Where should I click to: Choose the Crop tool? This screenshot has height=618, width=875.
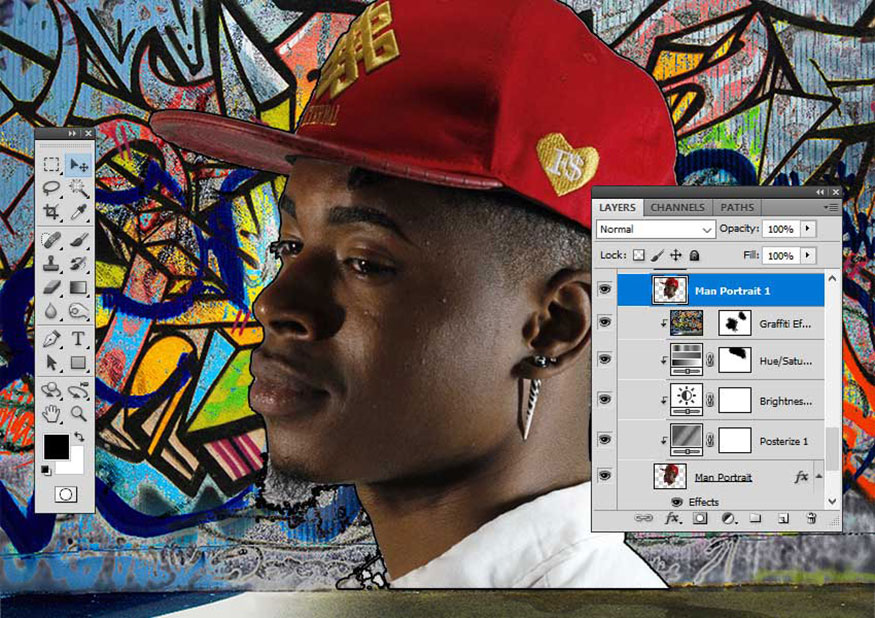51,212
